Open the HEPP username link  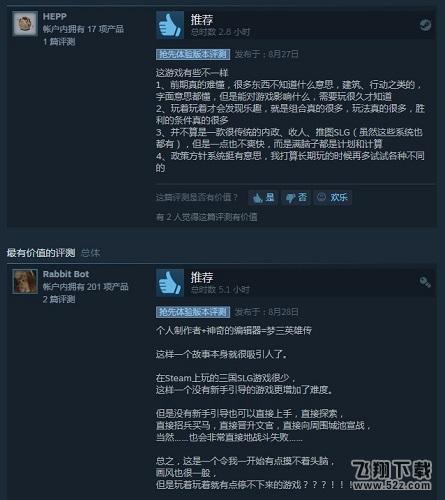pos(55,16)
